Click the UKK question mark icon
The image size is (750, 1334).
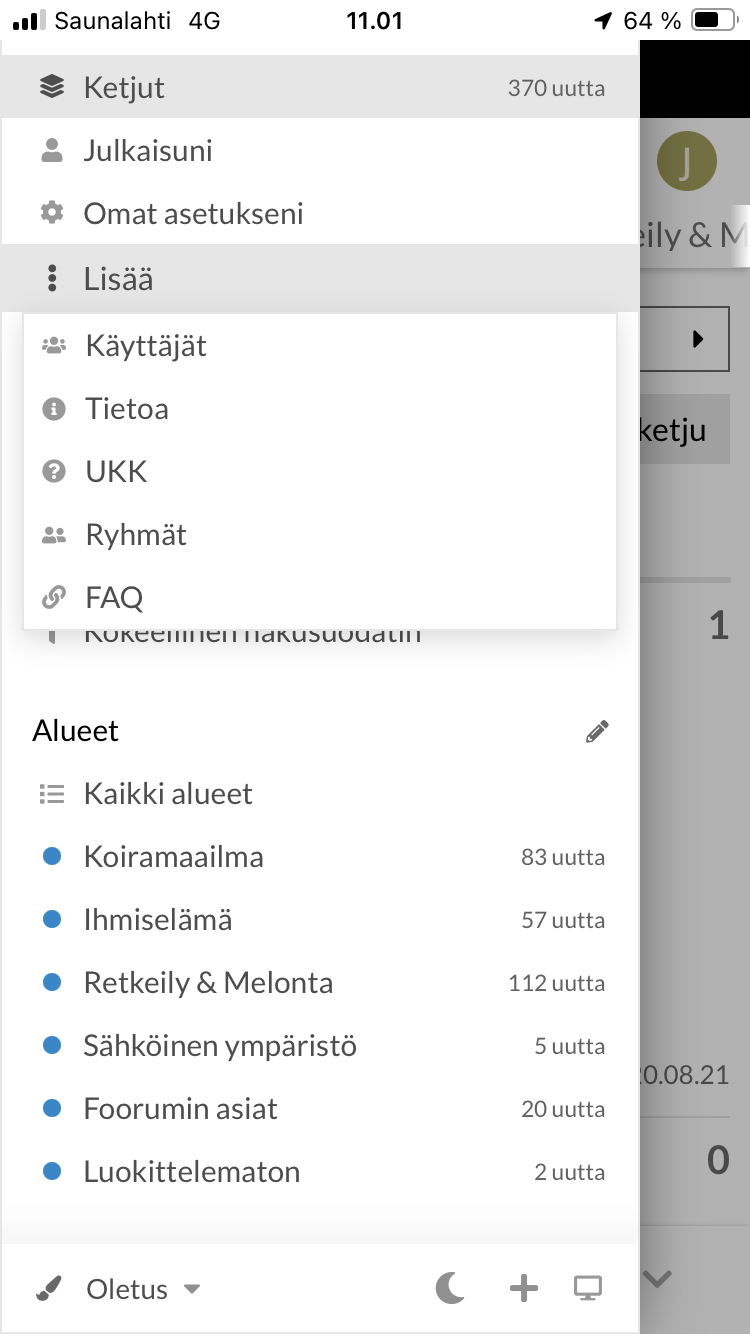[54, 472]
